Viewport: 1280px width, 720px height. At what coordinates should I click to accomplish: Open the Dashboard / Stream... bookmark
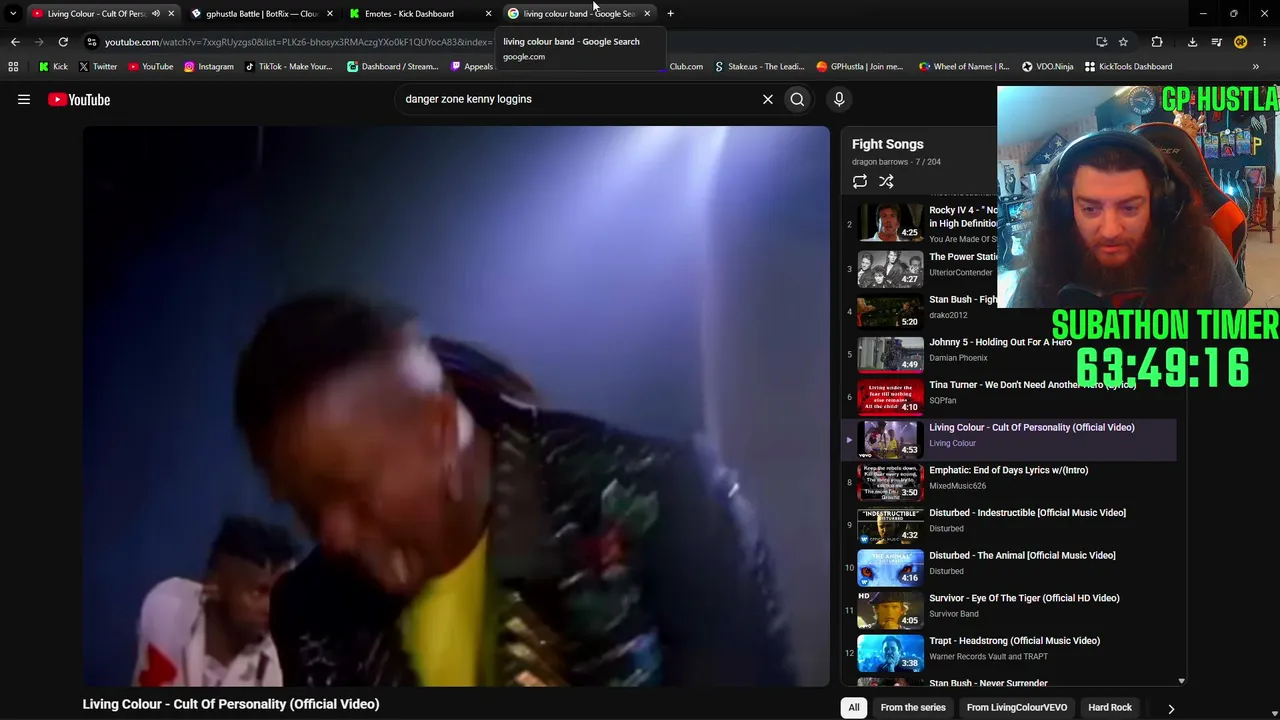392,67
